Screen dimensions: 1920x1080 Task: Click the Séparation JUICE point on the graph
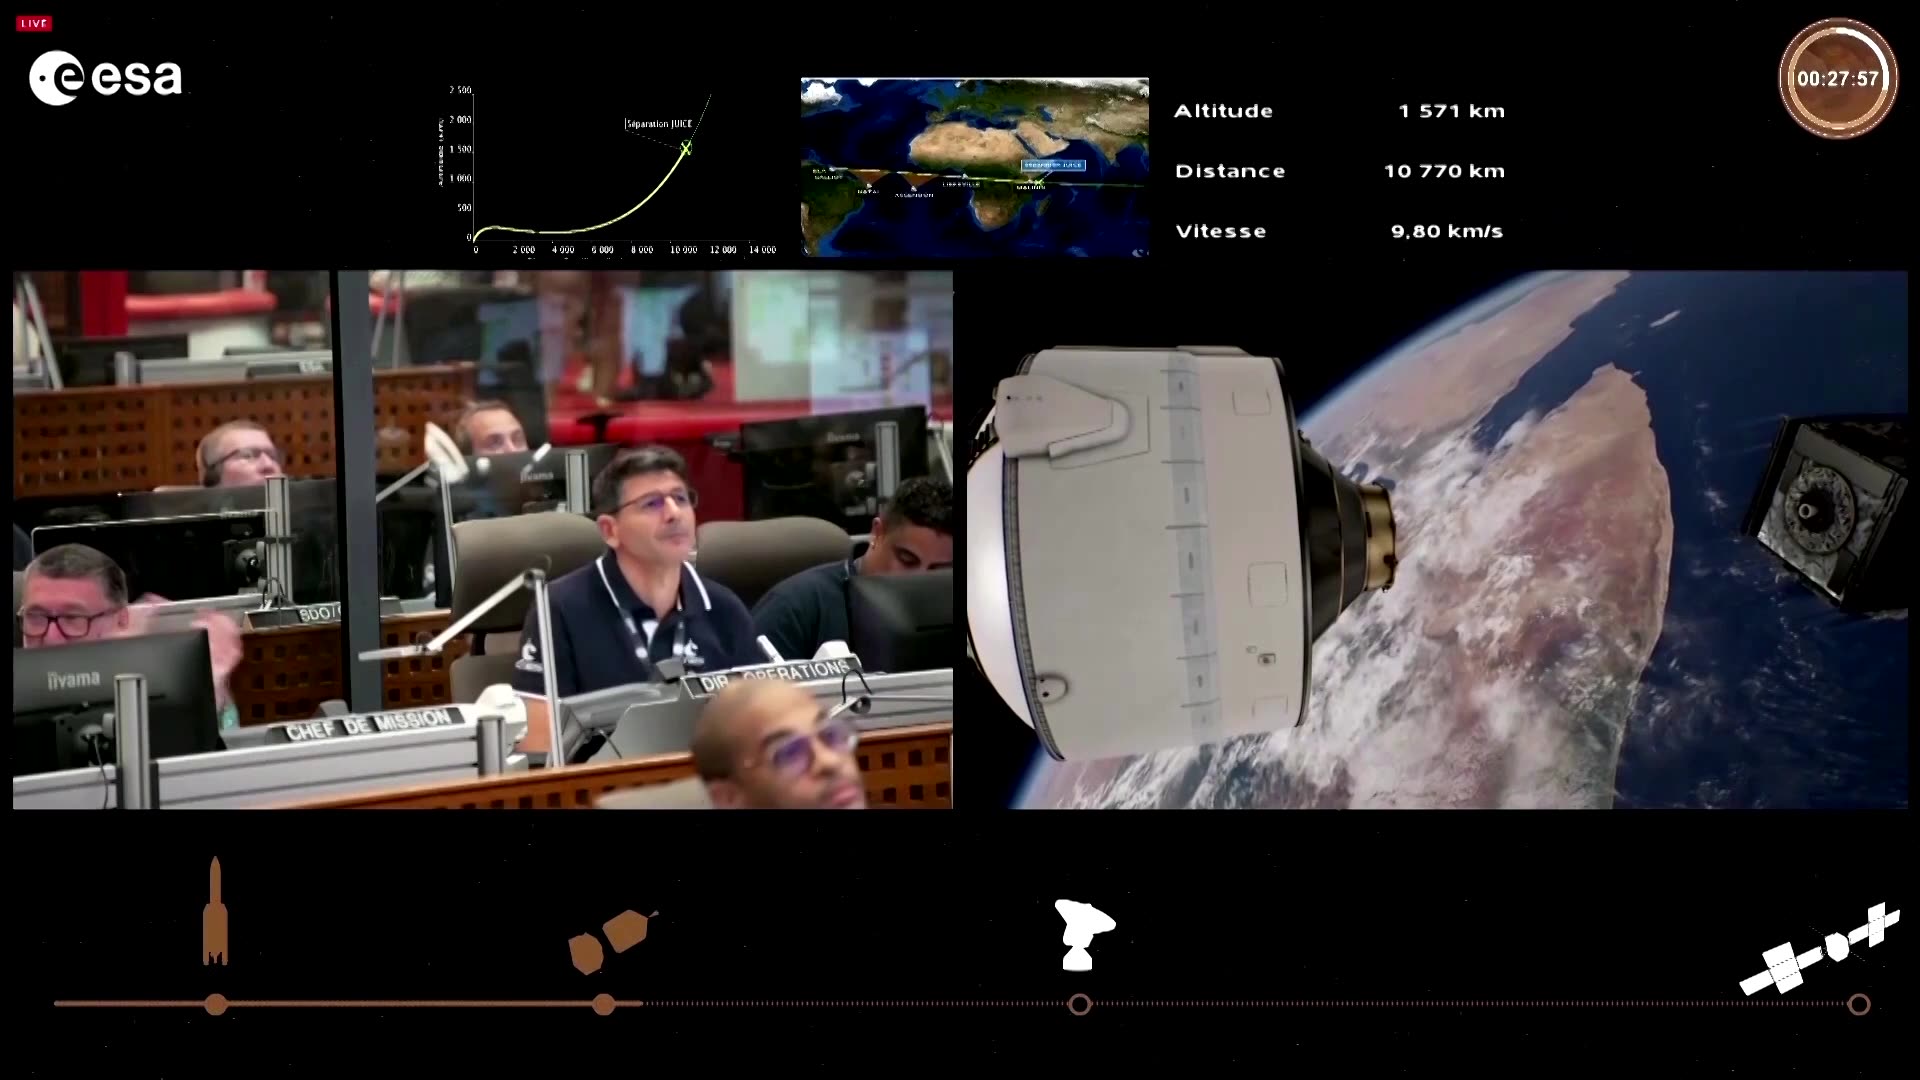[x=686, y=148]
